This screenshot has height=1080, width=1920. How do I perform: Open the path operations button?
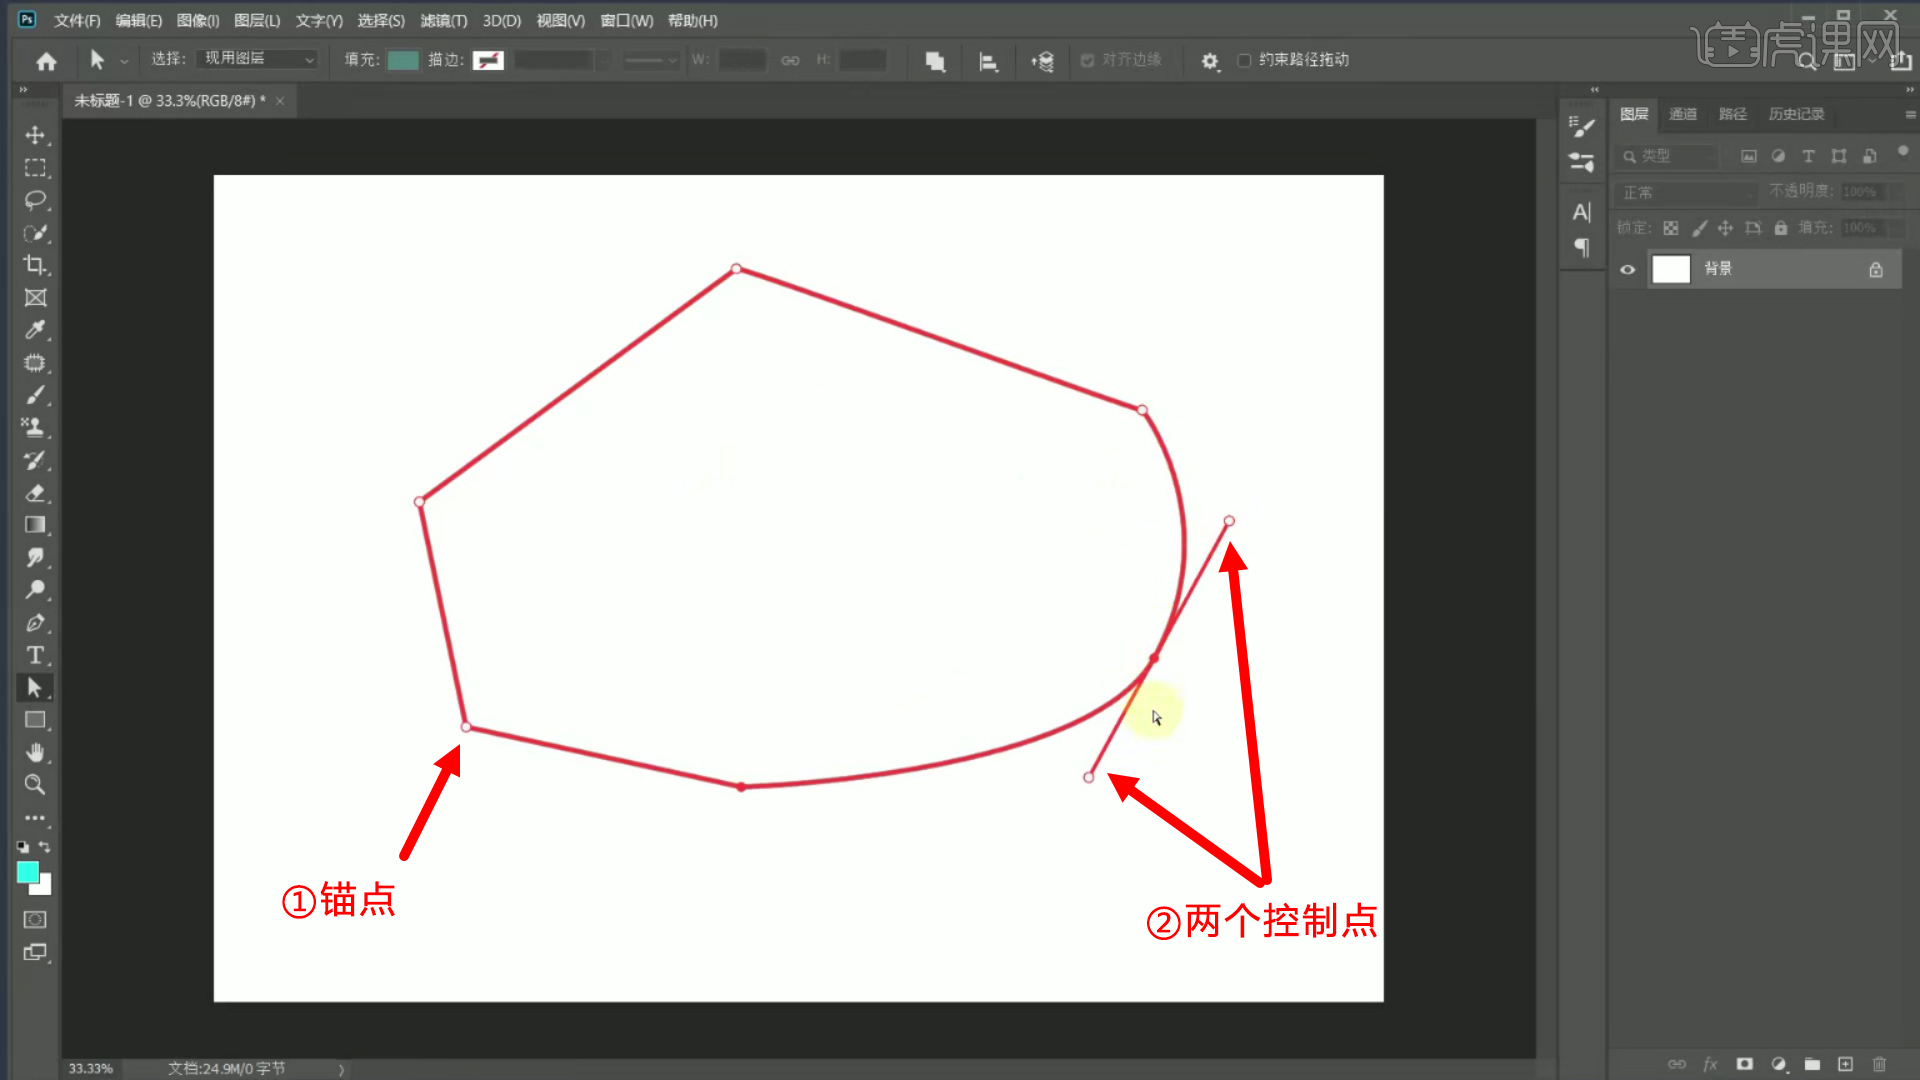click(x=935, y=61)
